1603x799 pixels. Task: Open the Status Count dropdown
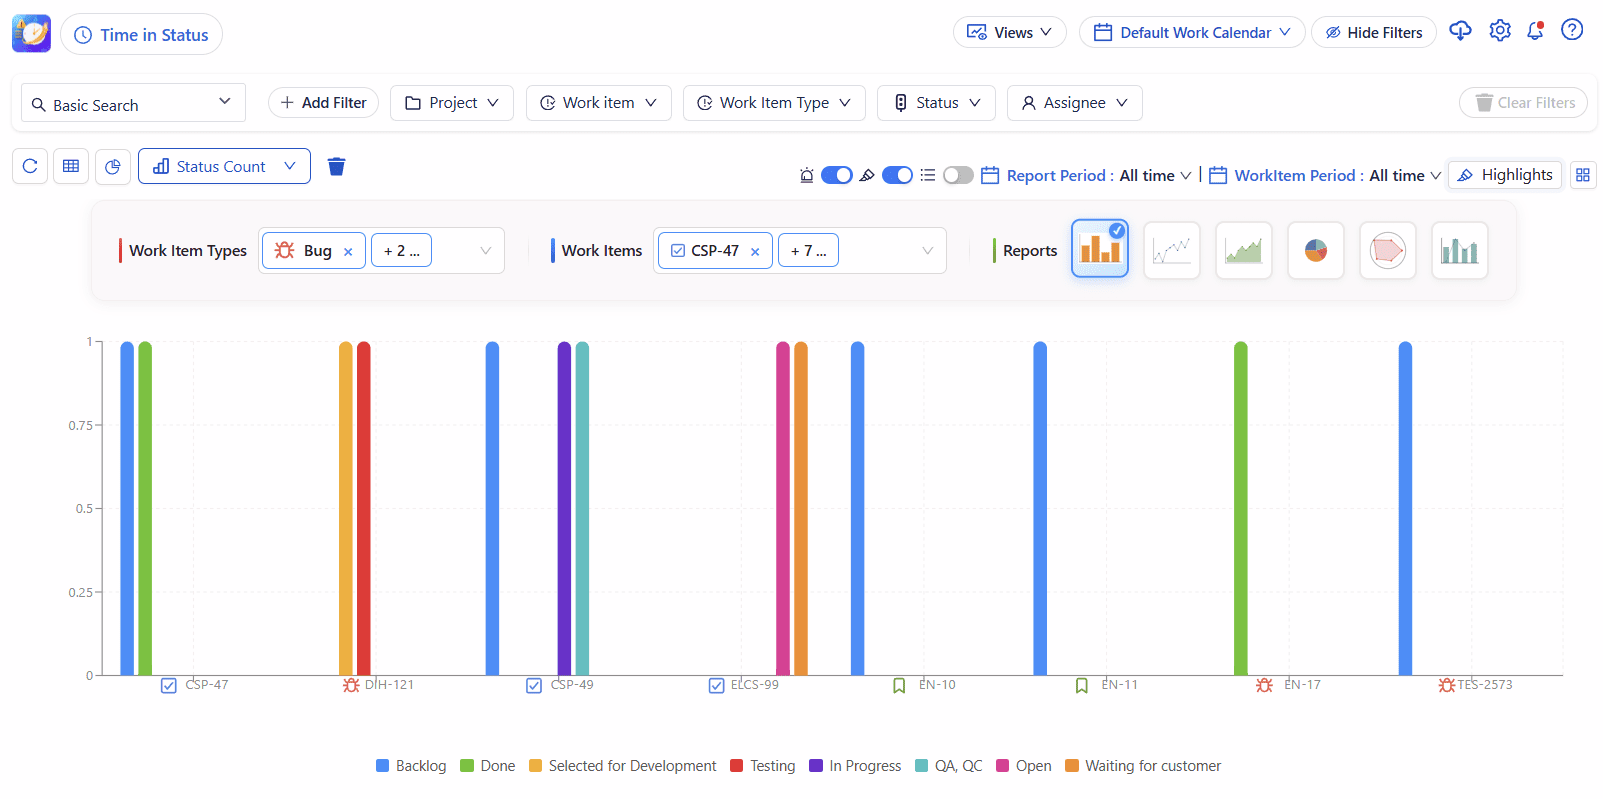[224, 166]
